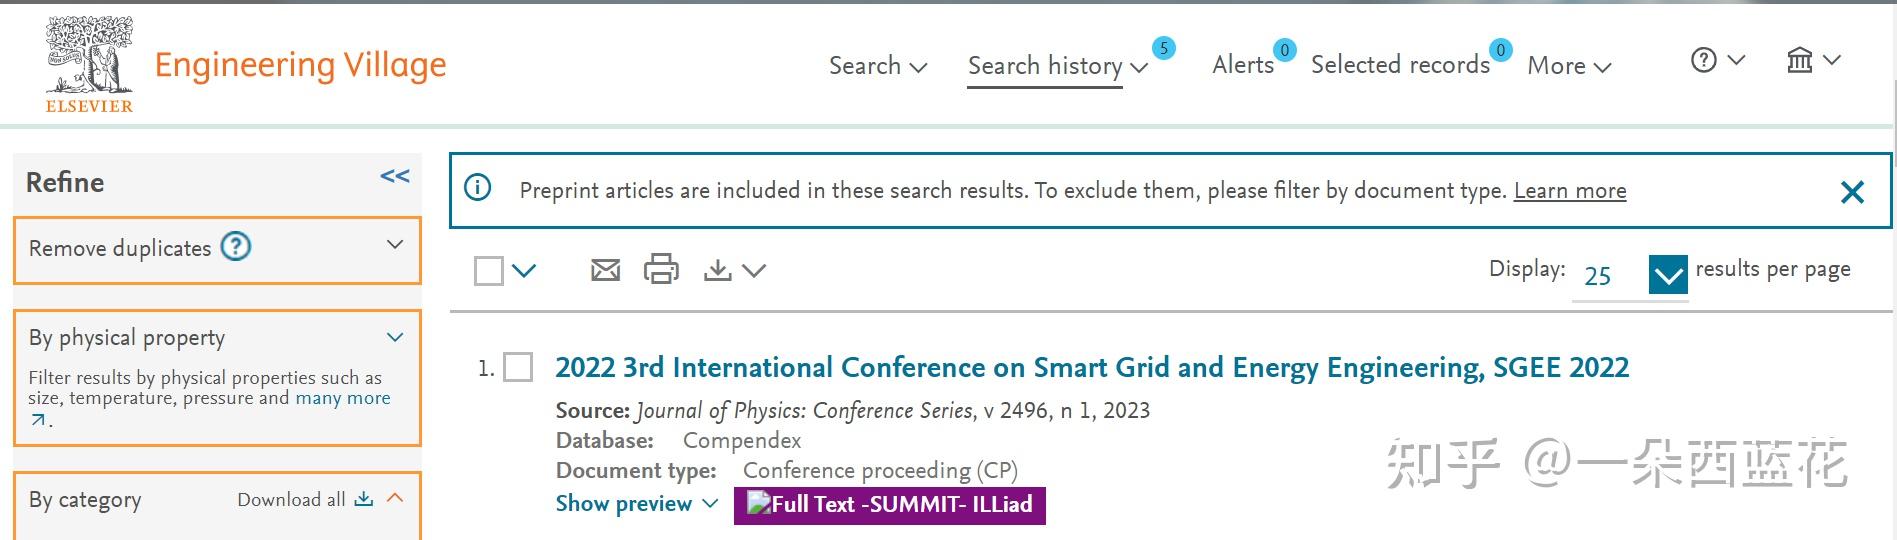Open the SGEE 2022 conference title link

click(x=1092, y=368)
